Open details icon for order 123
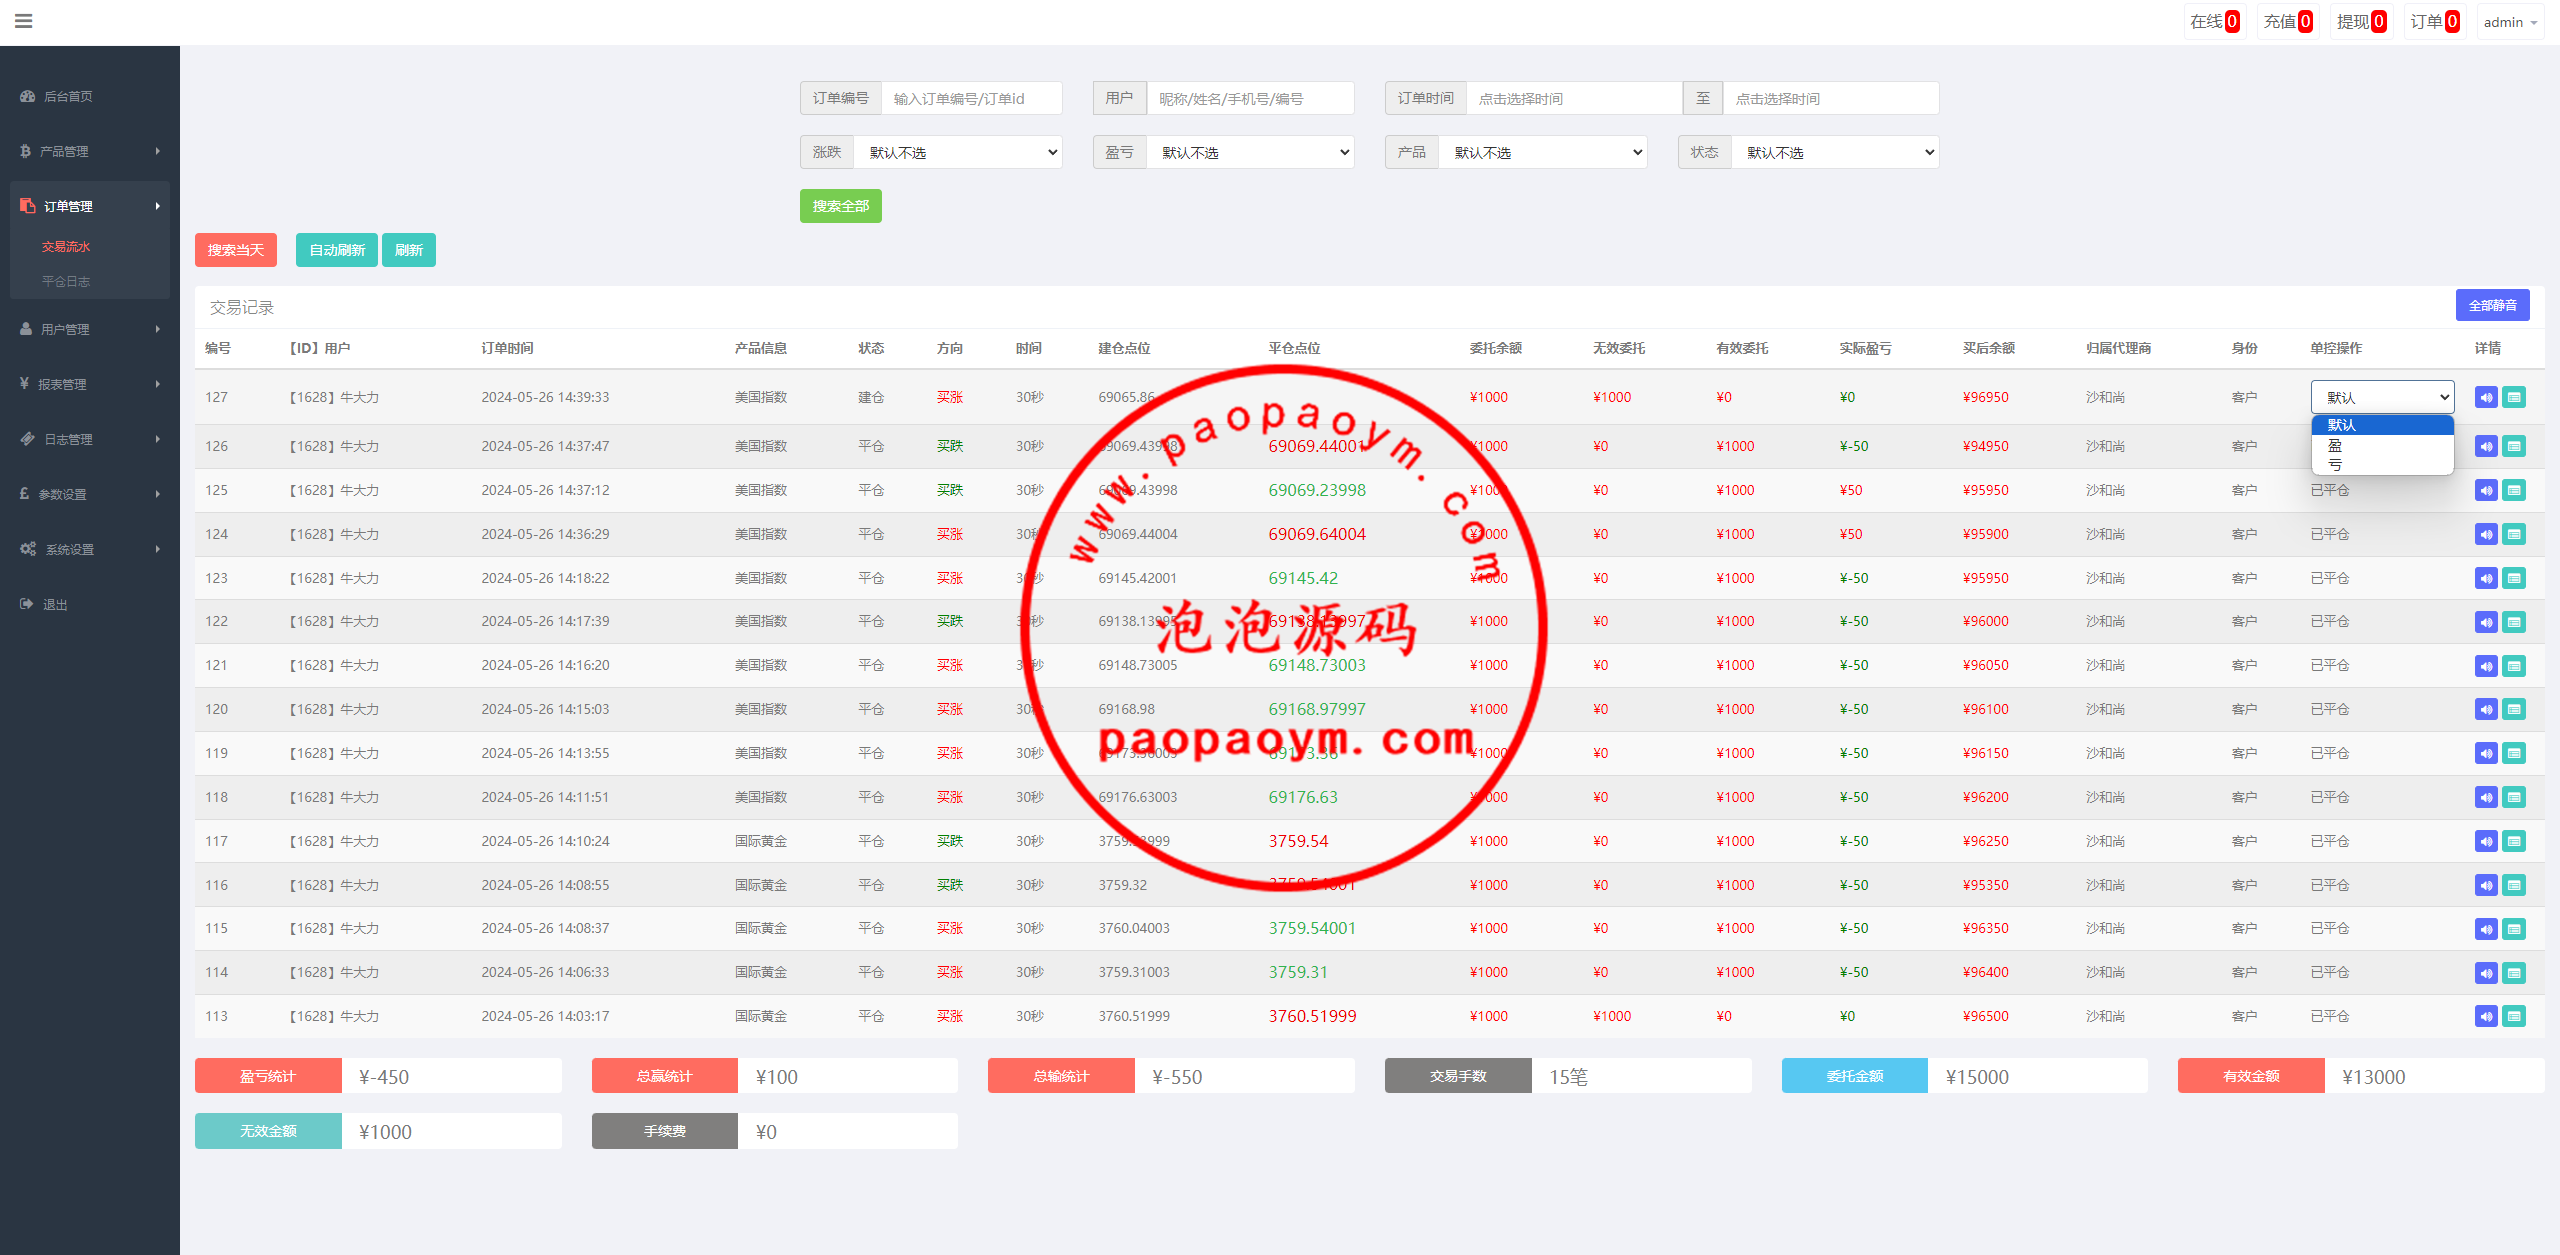2560x1255 pixels. pyautogui.click(x=2514, y=579)
